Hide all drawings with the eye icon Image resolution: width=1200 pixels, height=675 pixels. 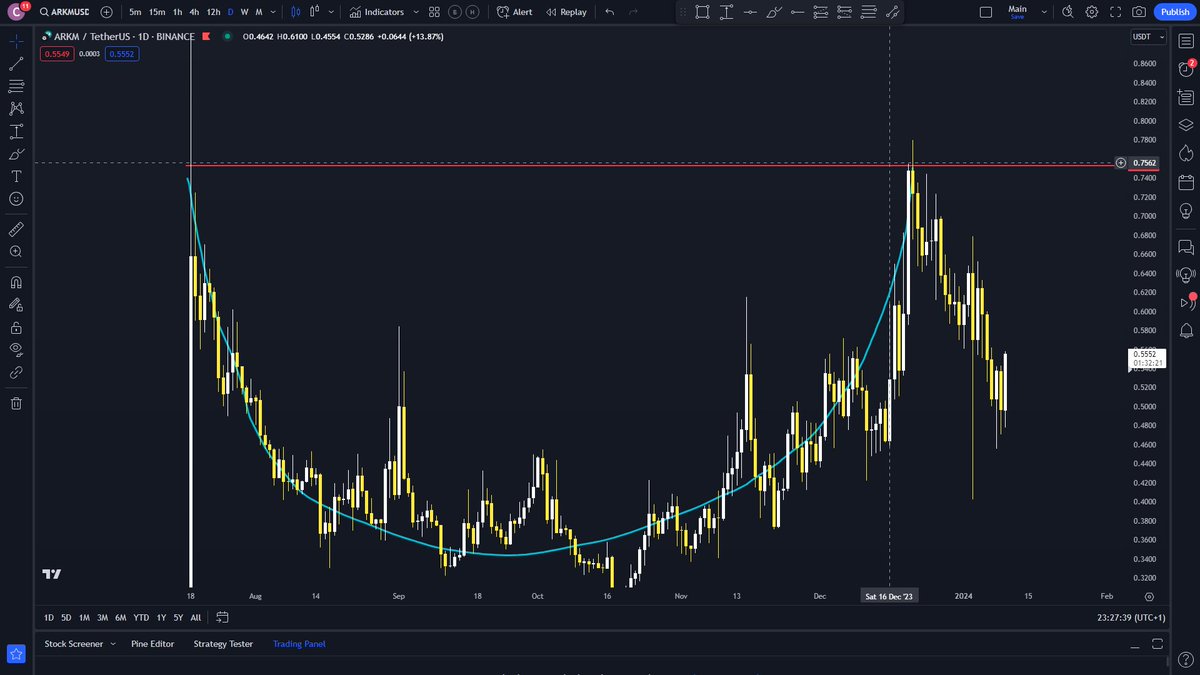click(16, 349)
